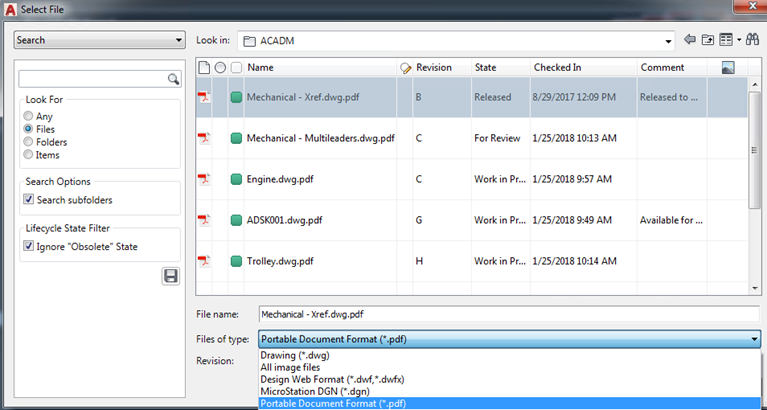Open the Files of type dropdown
767x410 pixels.
point(509,339)
